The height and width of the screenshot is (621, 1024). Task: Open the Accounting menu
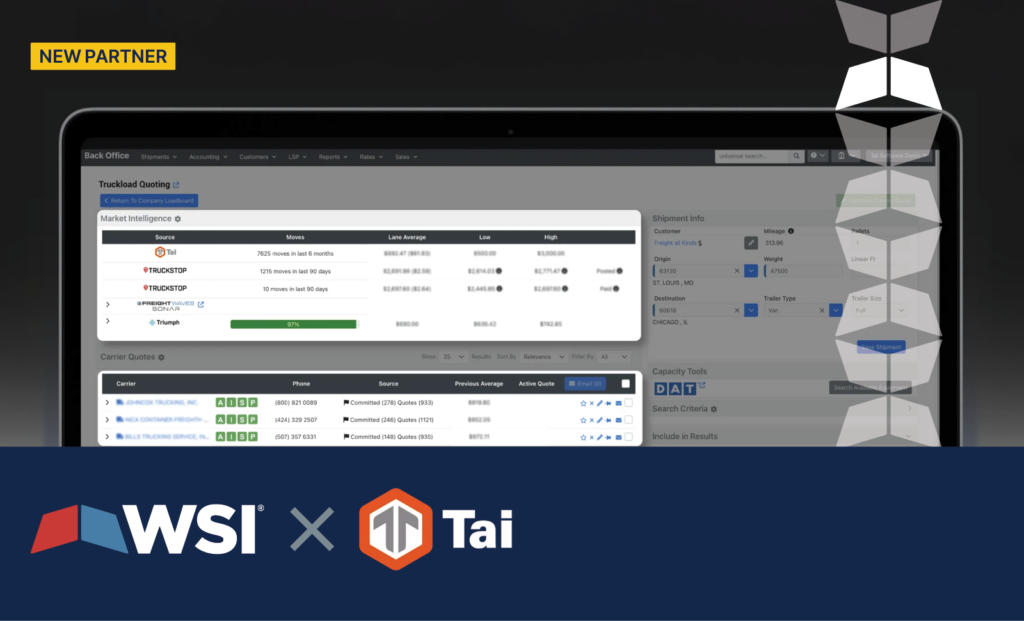point(204,157)
